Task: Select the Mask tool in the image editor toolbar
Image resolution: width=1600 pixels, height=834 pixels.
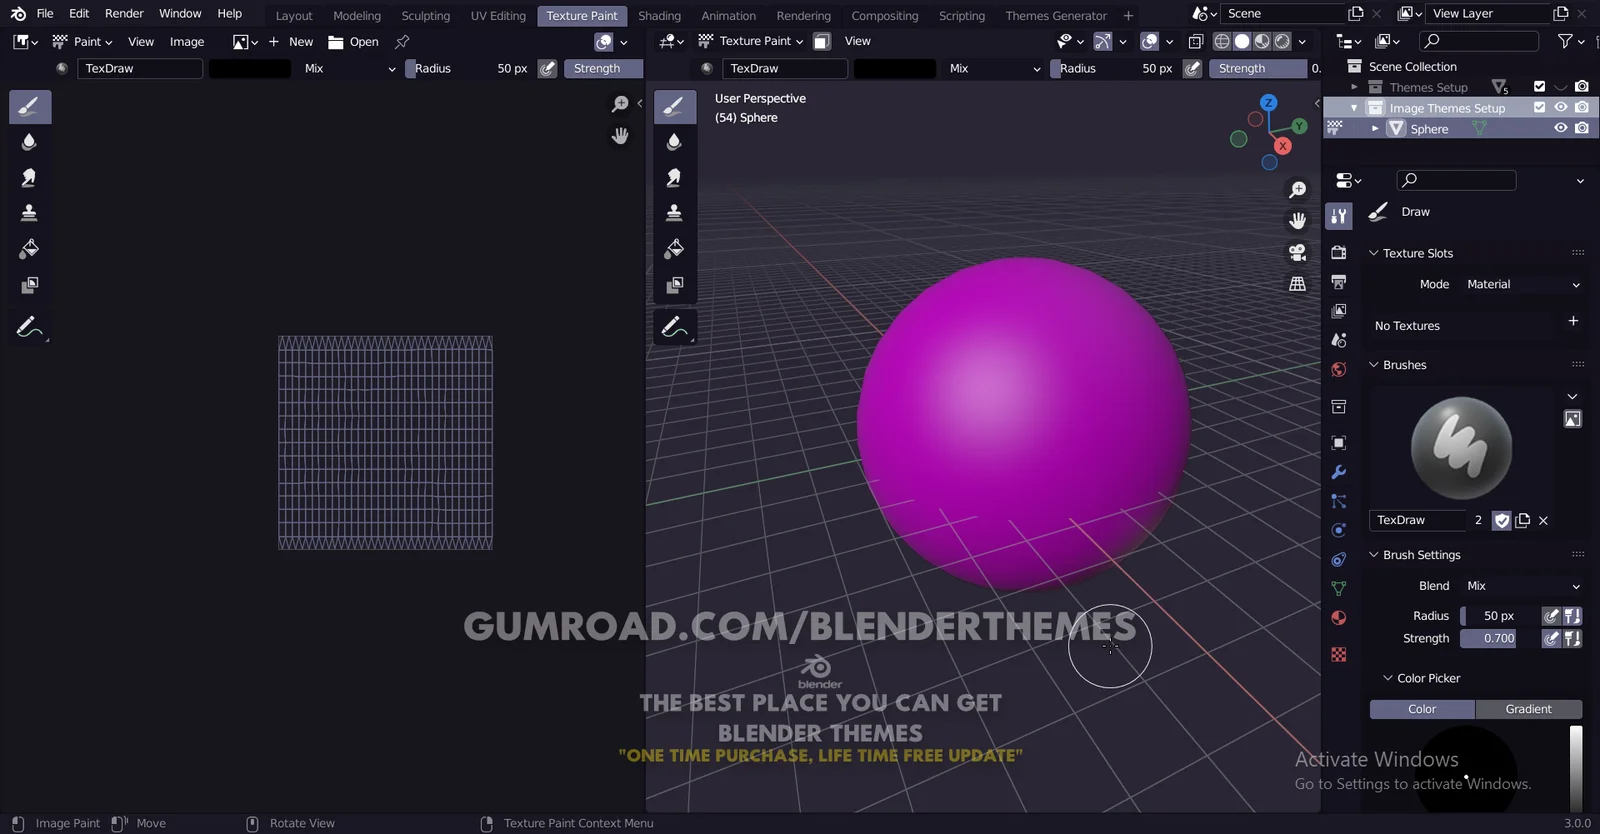Action: [x=30, y=285]
